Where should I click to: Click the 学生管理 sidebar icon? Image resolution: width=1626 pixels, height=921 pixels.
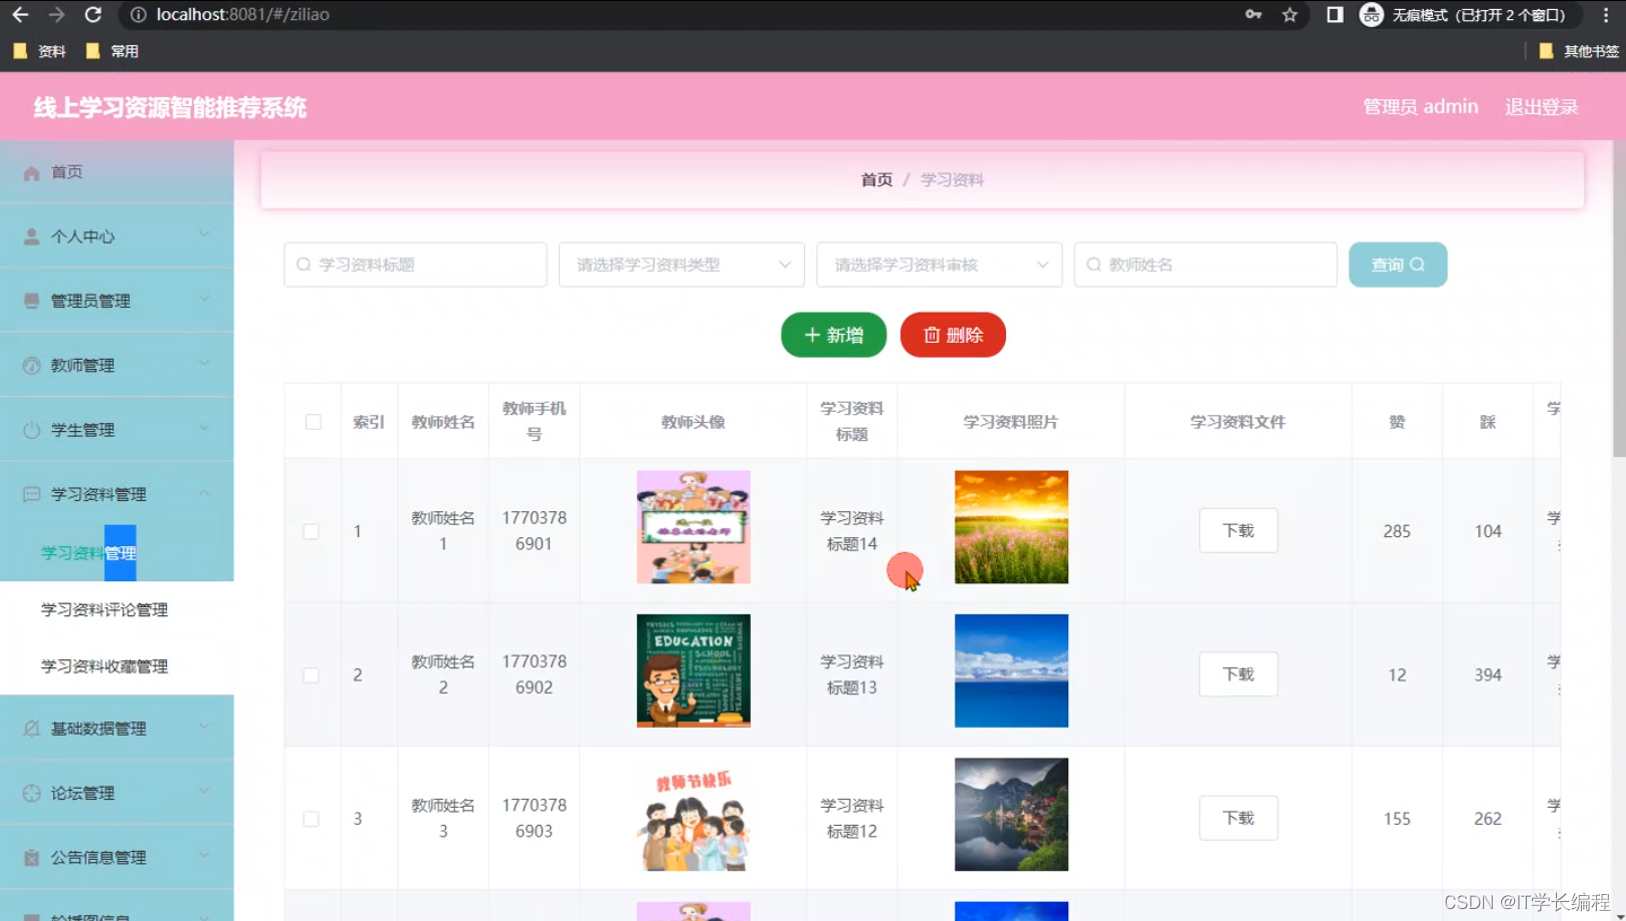pyautogui.click(x=29, y=429)
